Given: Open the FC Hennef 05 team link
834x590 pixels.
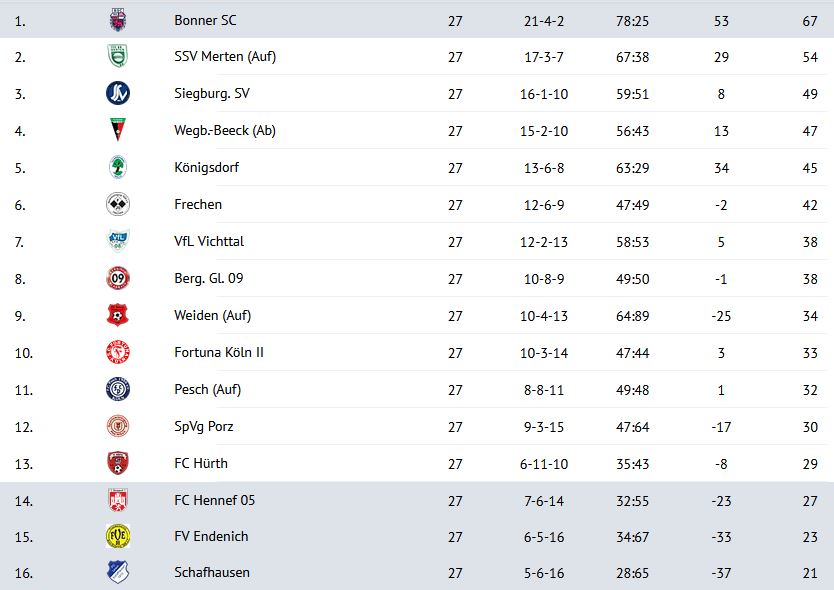Looking at the screenshot, I should click(214, 500).
